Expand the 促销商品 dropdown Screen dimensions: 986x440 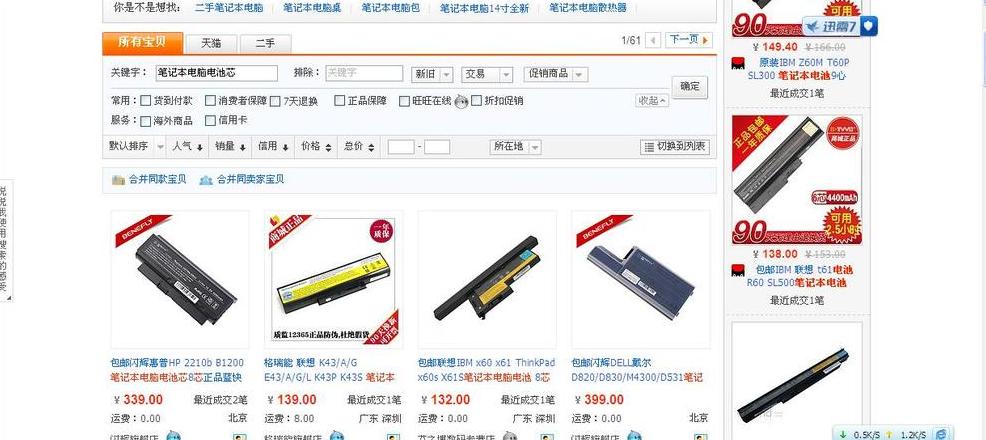coord(556,74)
